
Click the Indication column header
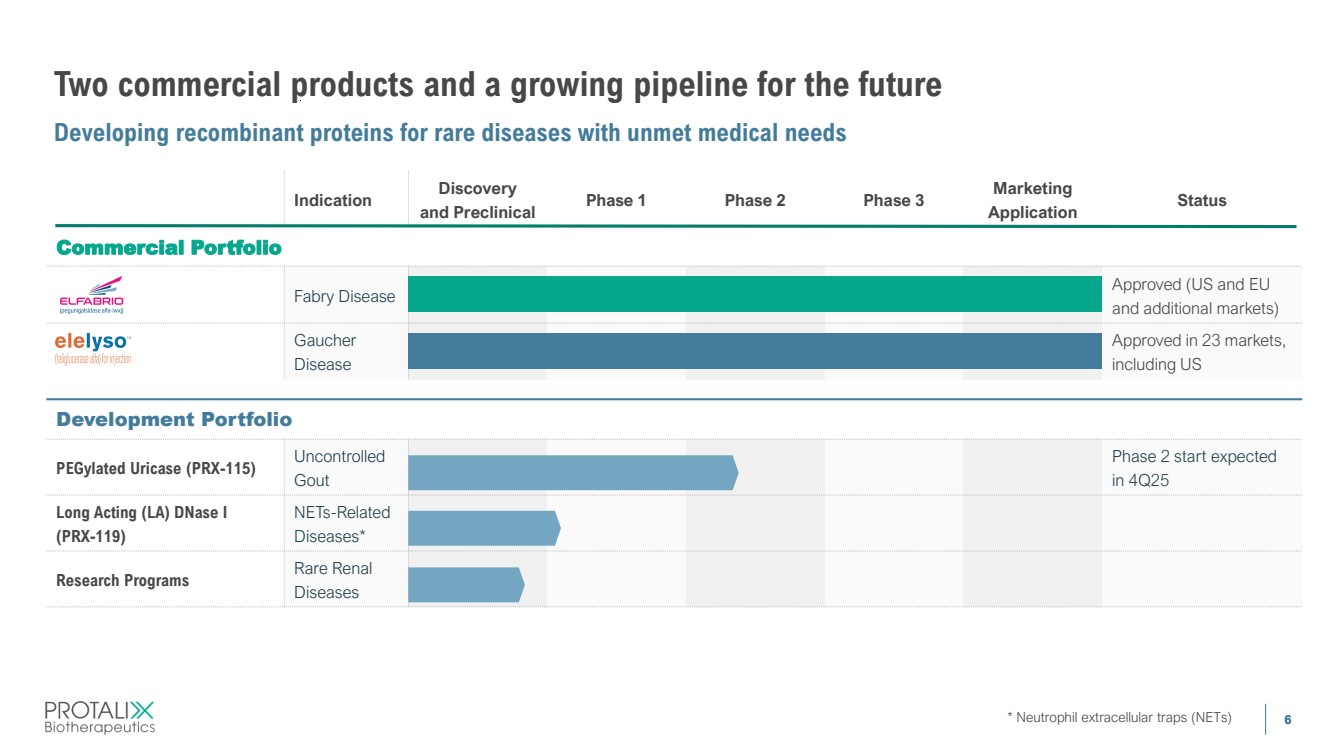(333, 200)
